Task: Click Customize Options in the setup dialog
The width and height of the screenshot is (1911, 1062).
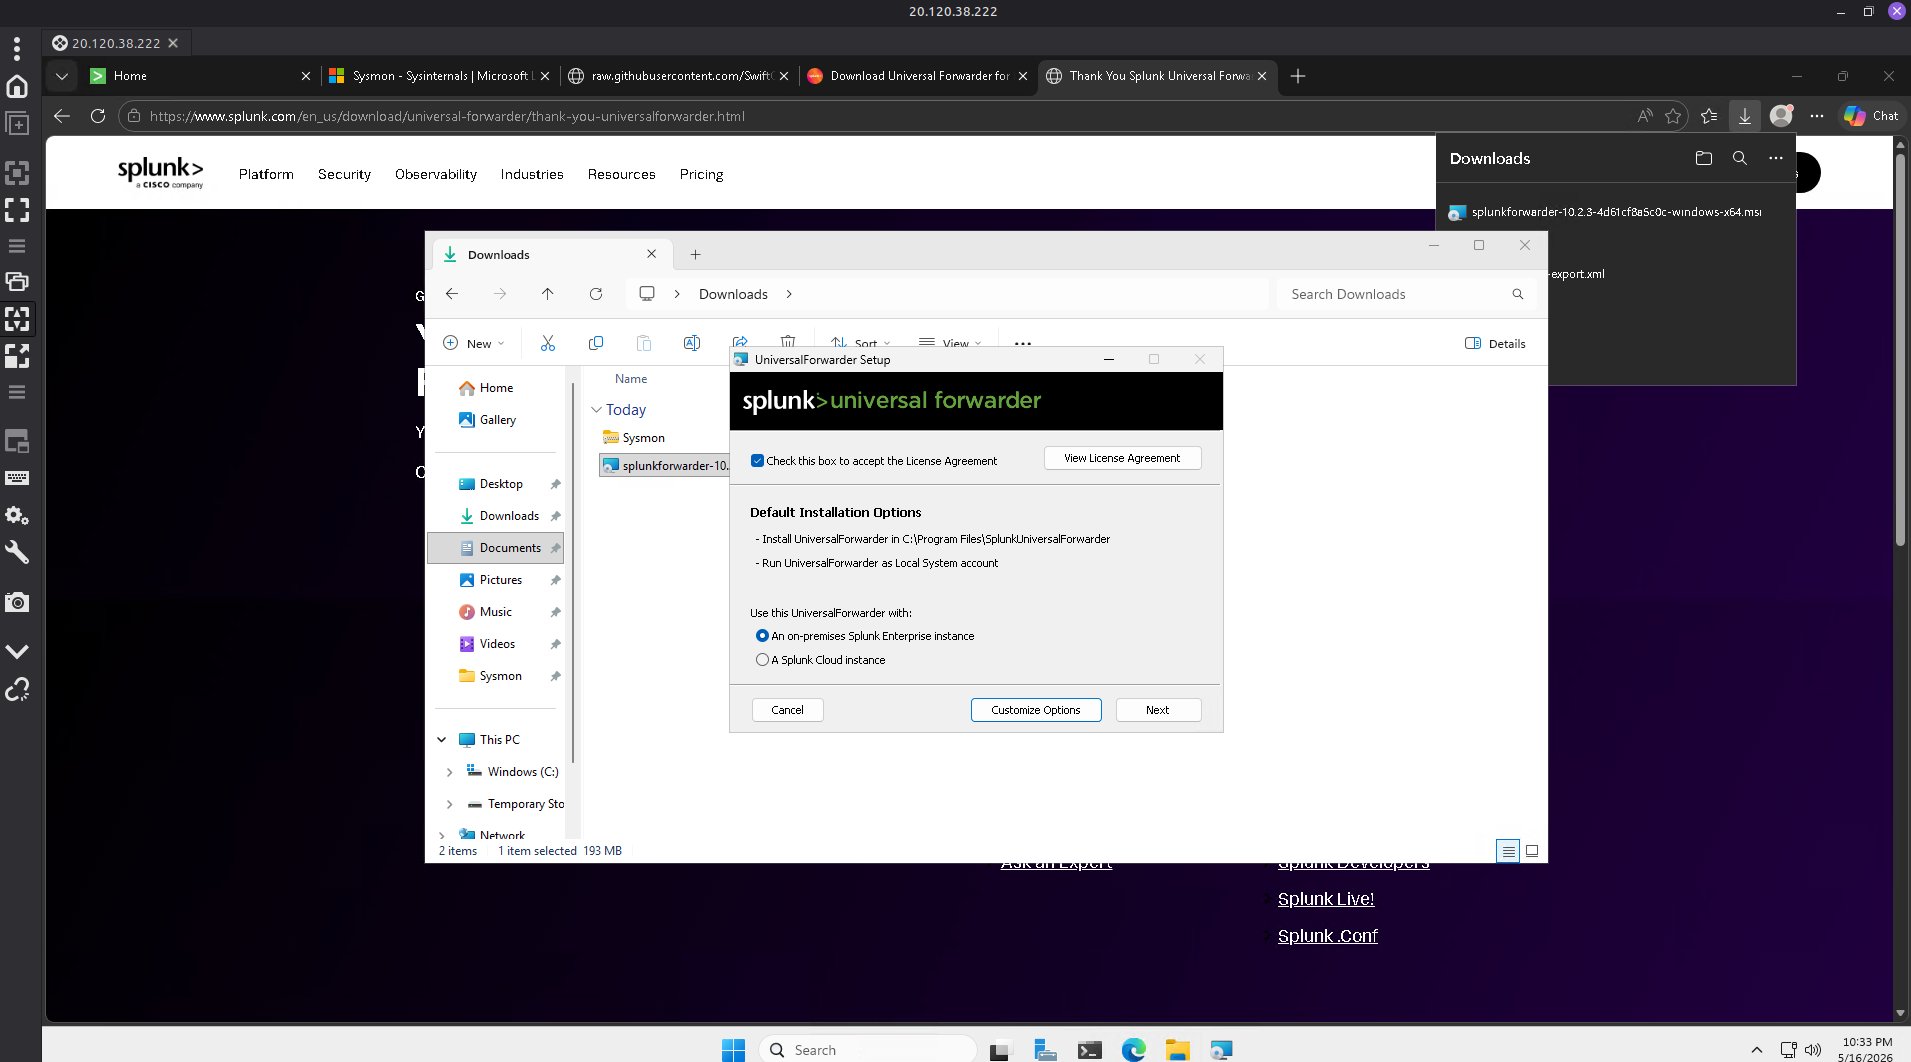Action: click(1035, 710)
